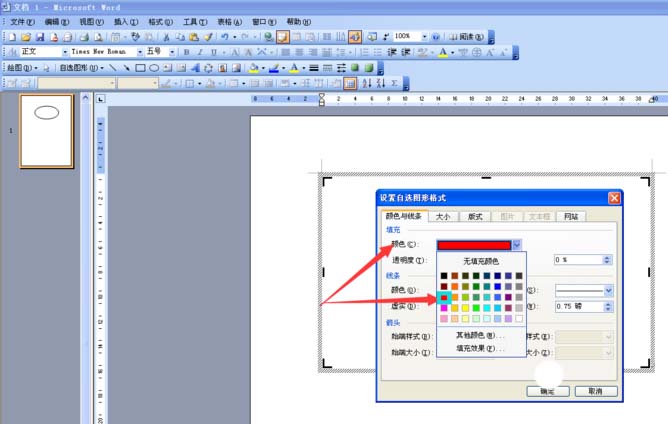
Task: Select the Rectangle drawing tool
Action: coord(141,68)
